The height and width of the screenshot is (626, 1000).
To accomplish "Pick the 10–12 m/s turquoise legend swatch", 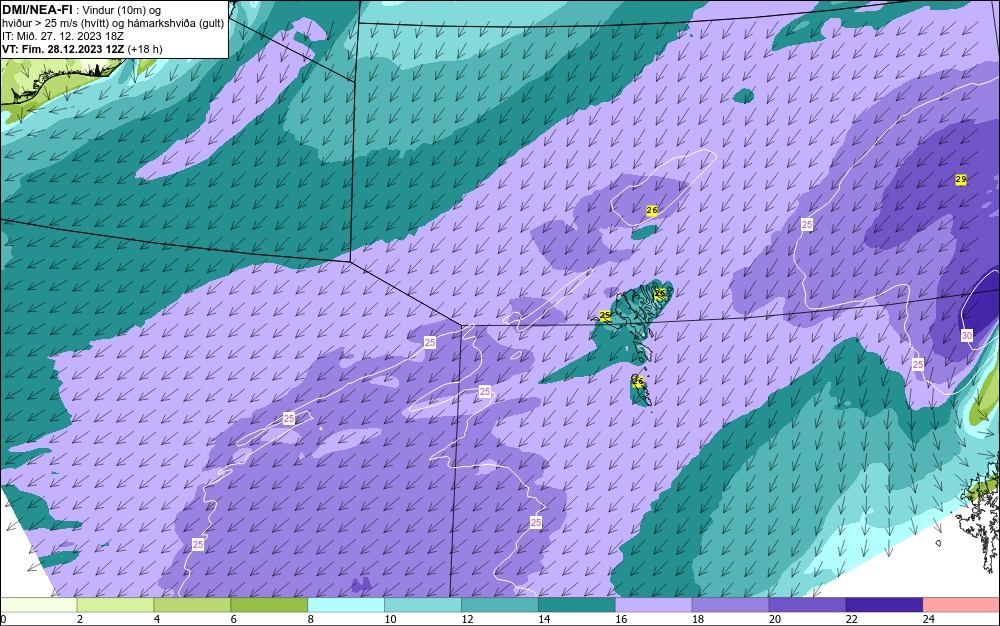I will [x=423, y=605].
